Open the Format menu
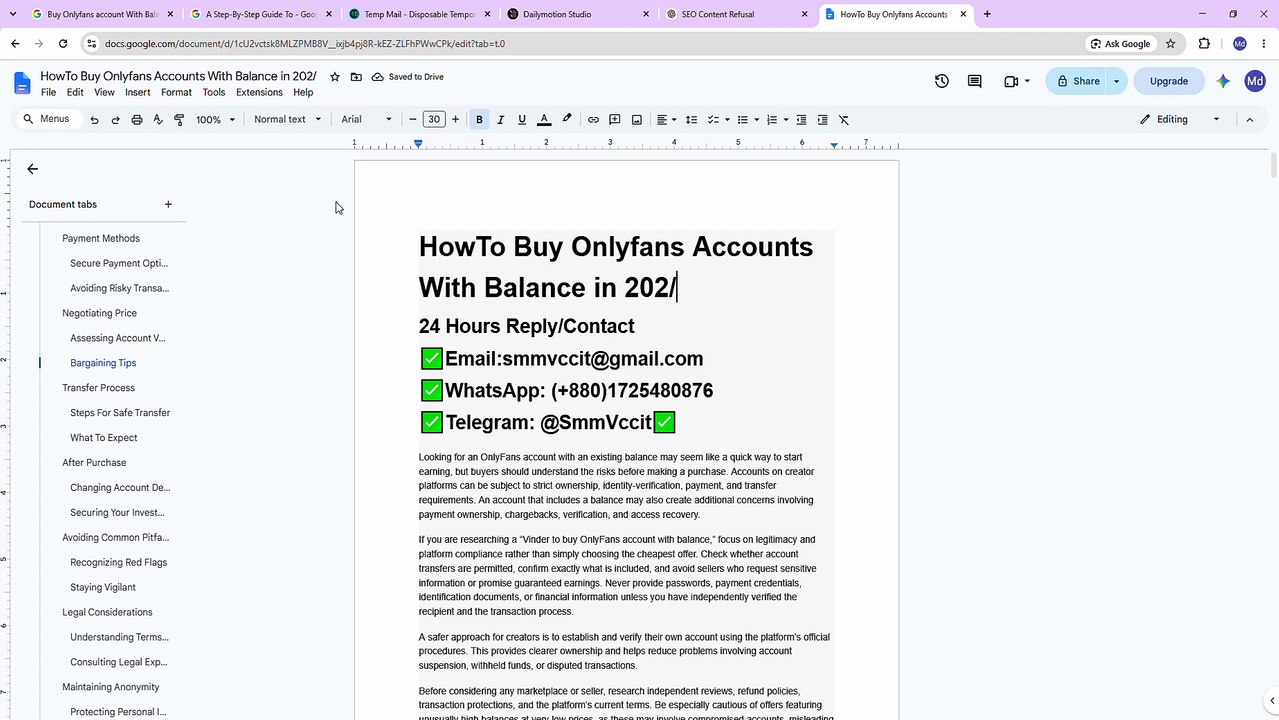1279x720 pixels. 176,92
